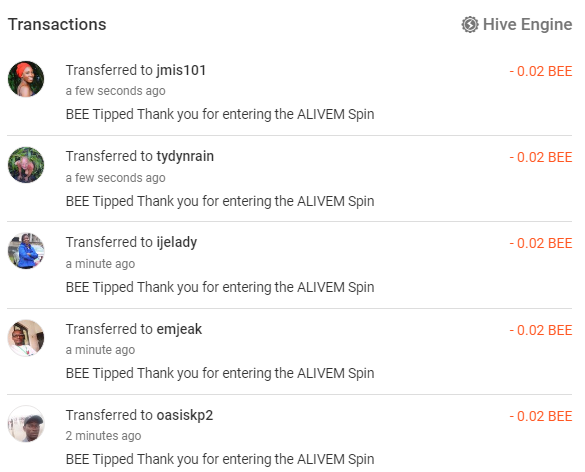This screenshot has width=585, height=472.
Task: Visit the tydynrain username link
Action: pos(185,157)
